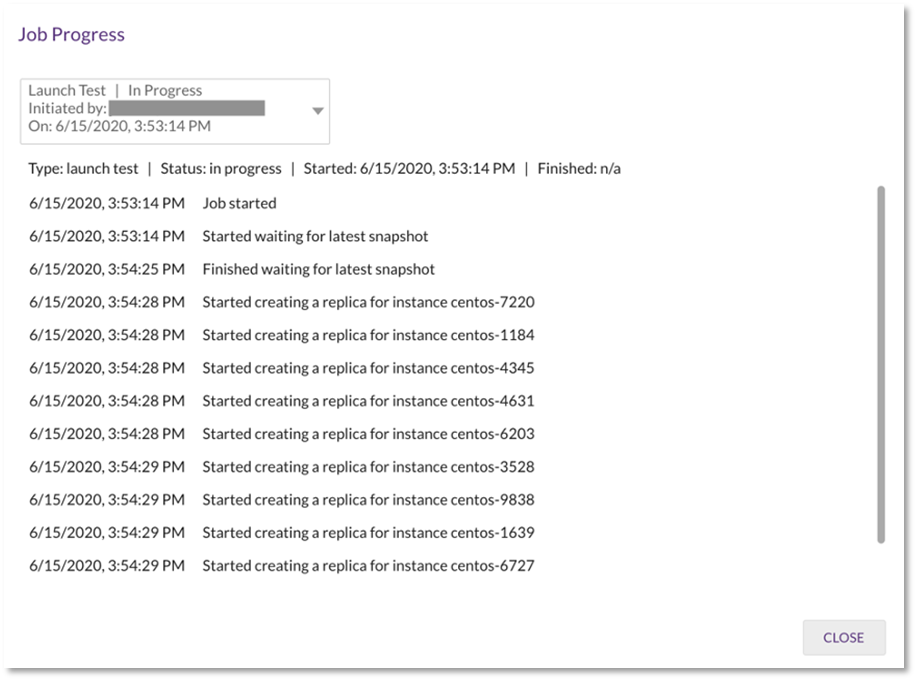
Task: Click the 'Type: launch test' label
Action: click(83, 169)
